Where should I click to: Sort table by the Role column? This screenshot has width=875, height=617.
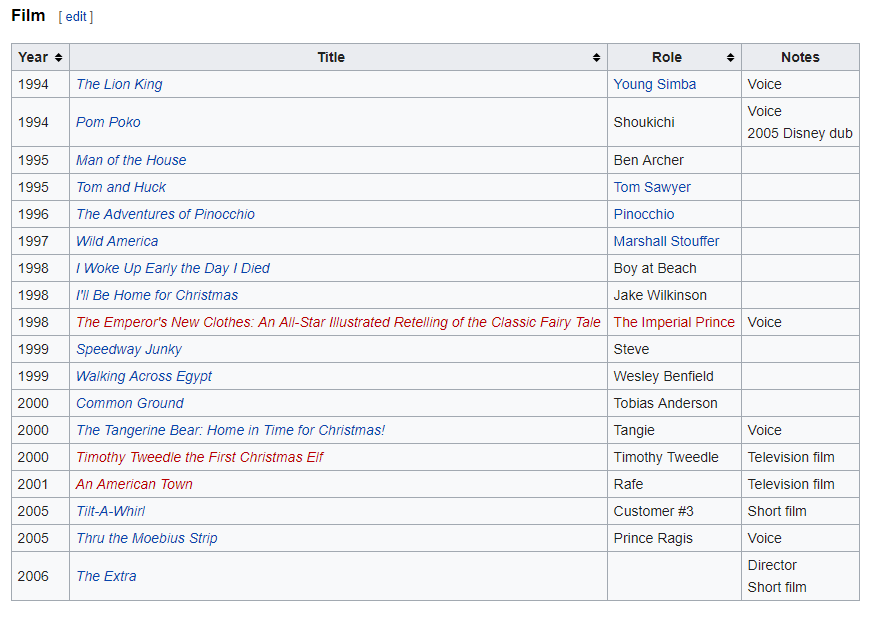pos(674,57)
